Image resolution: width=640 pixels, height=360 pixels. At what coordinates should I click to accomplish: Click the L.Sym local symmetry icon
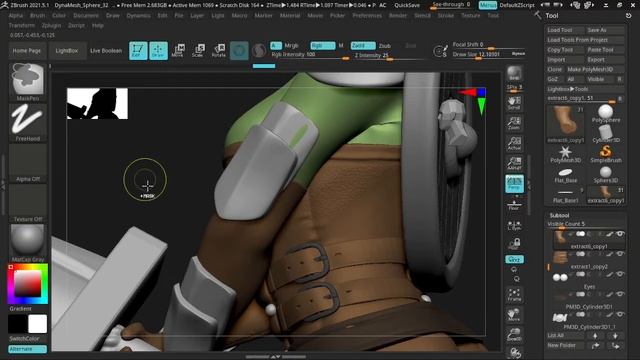[514, 226]
